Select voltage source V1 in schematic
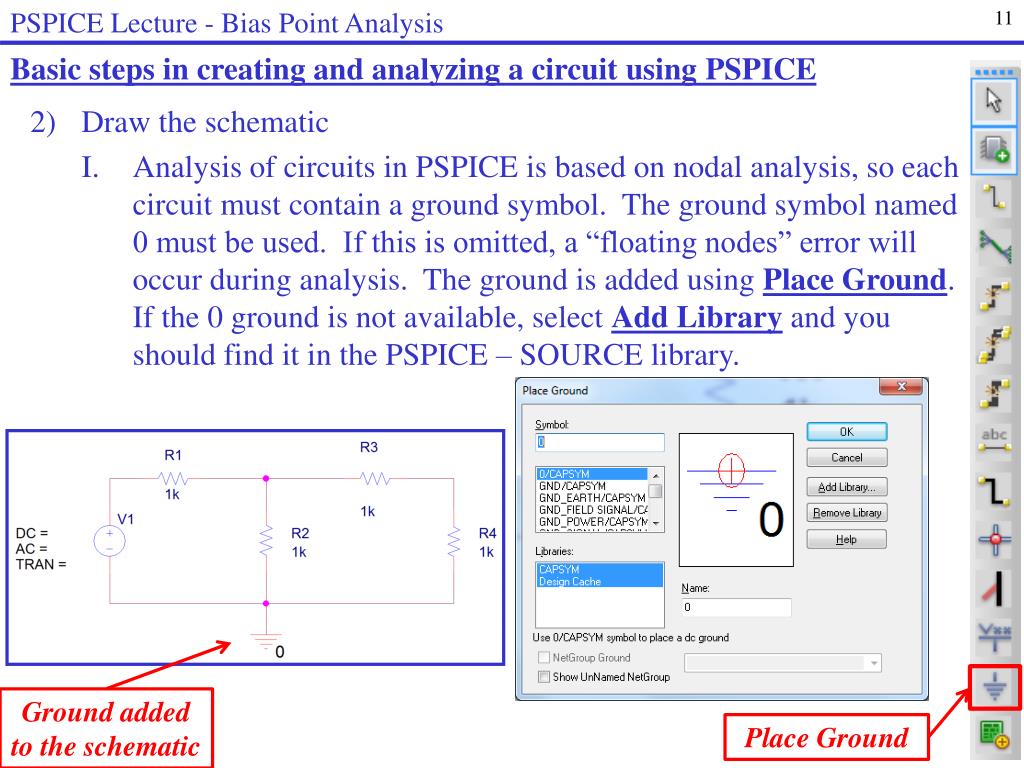 (x=110, y=541)
